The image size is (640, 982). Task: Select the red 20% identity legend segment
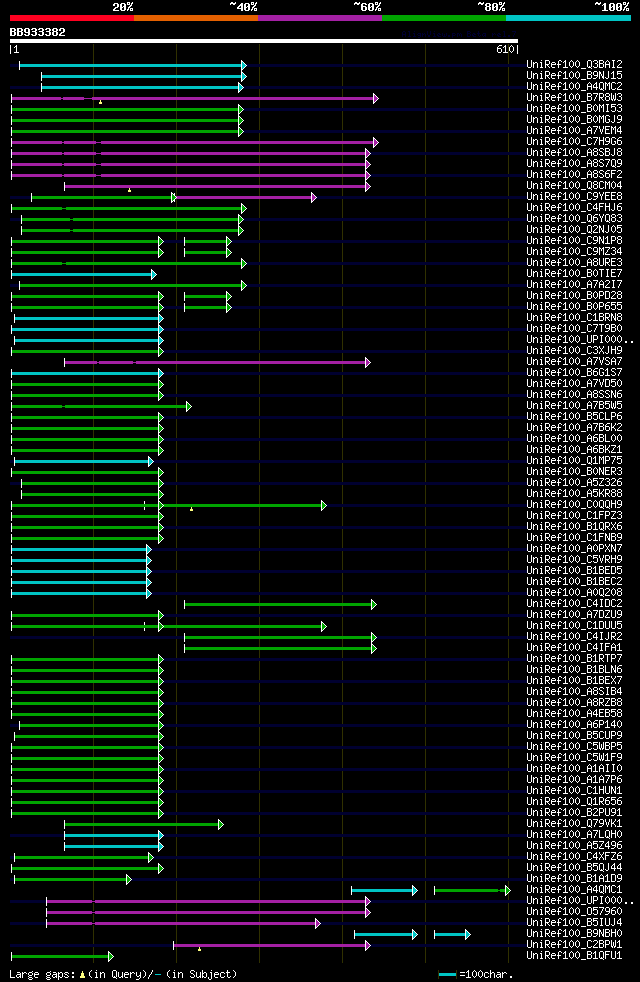pos(72,18)
